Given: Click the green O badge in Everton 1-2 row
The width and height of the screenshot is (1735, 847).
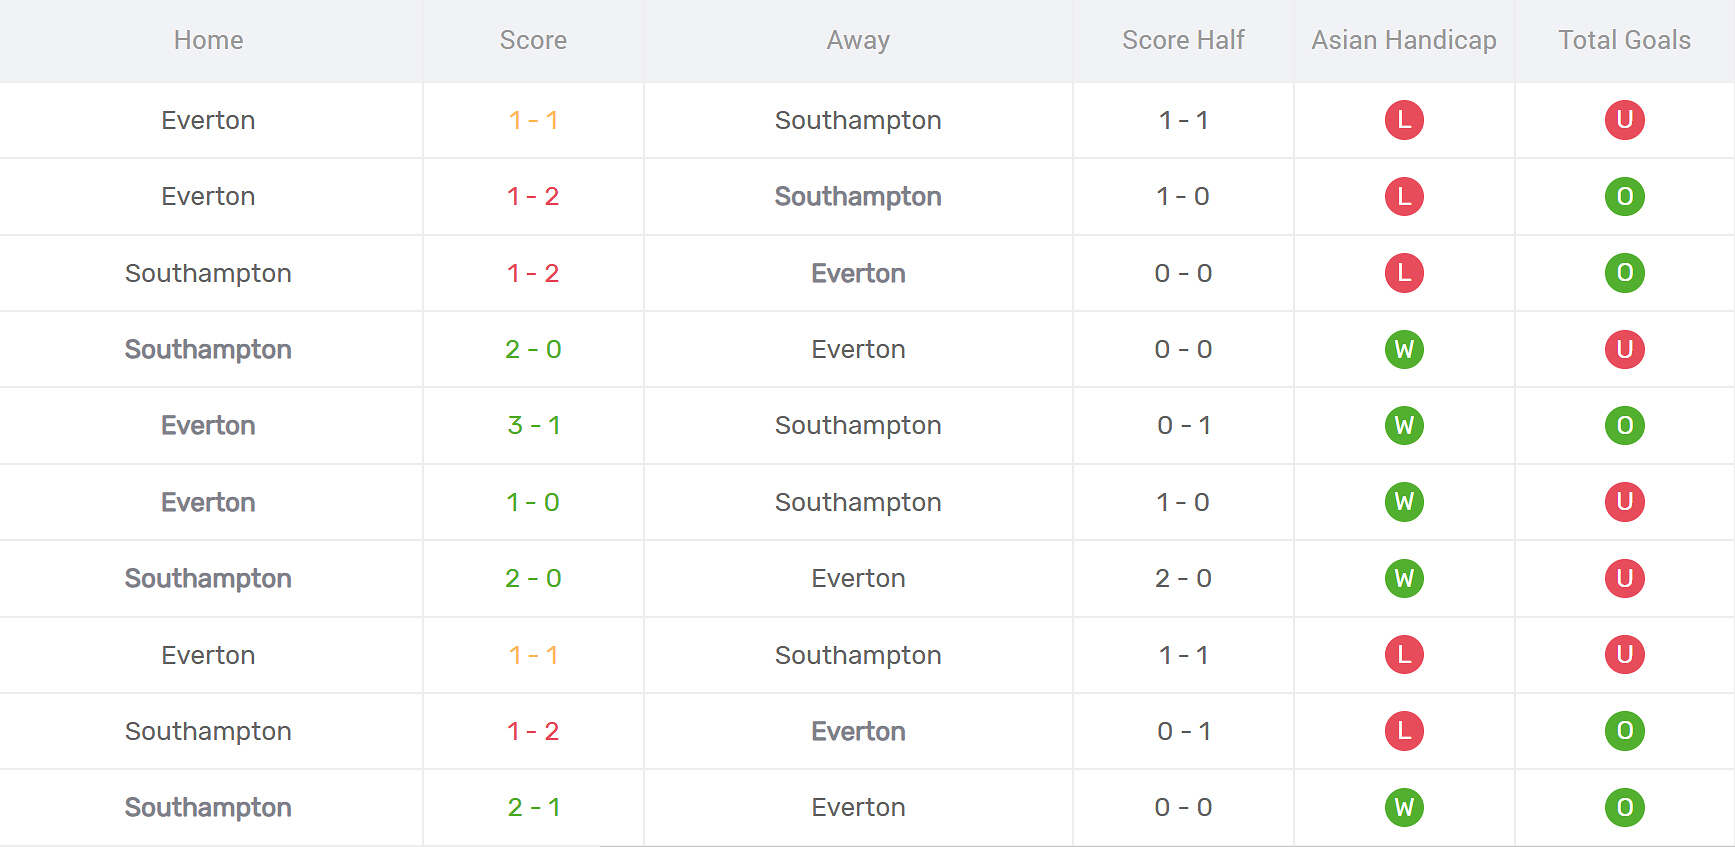Looking at the screenshot, I should 1624,196.
